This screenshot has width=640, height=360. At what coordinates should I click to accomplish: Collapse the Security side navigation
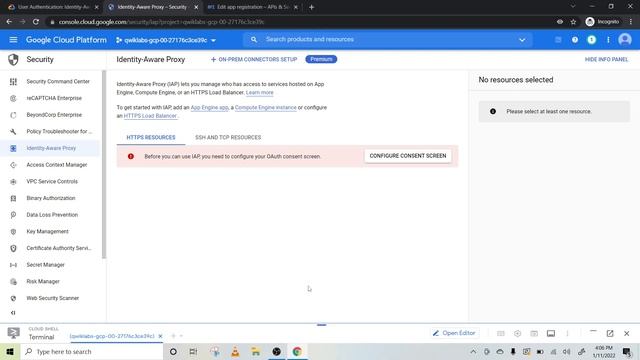pos(13,313)
